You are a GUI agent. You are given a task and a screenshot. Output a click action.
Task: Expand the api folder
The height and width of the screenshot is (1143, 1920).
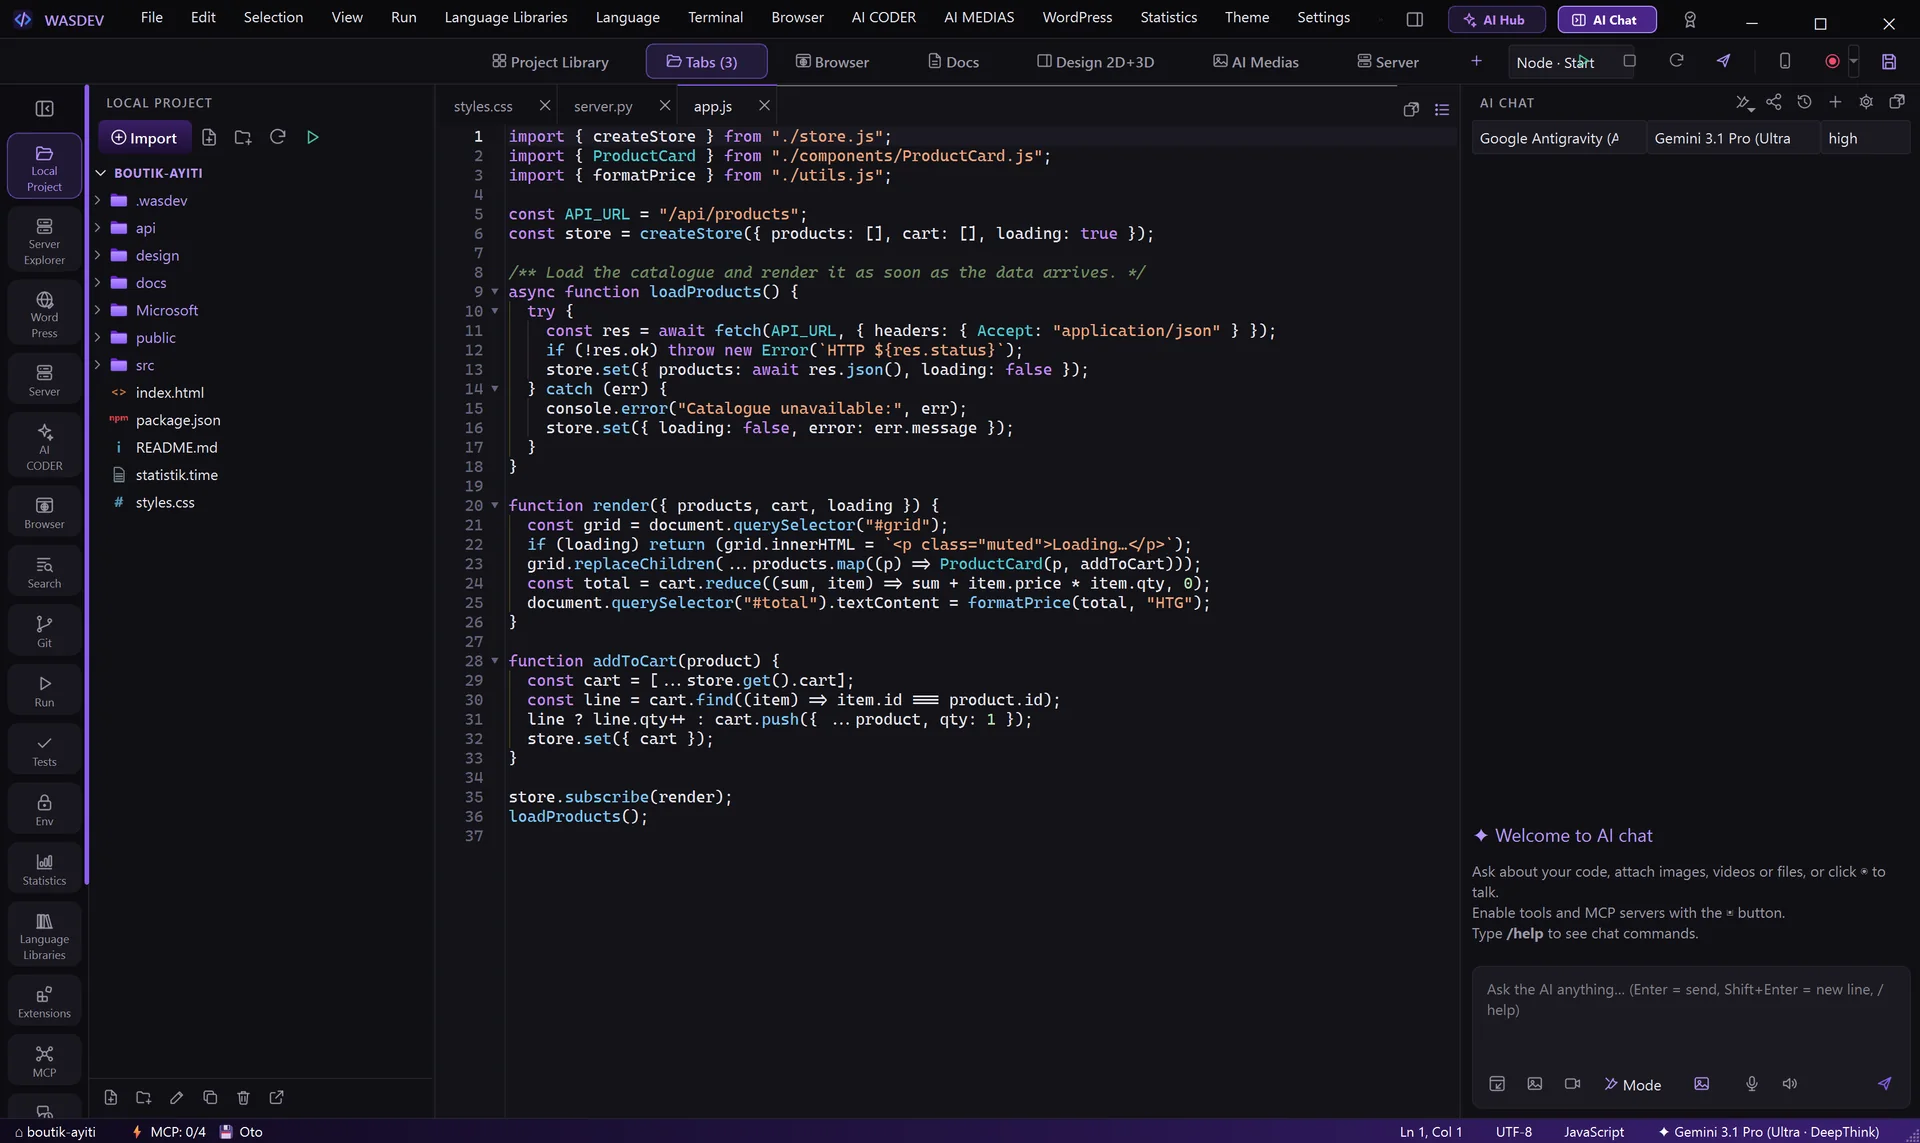click(98, 228)
